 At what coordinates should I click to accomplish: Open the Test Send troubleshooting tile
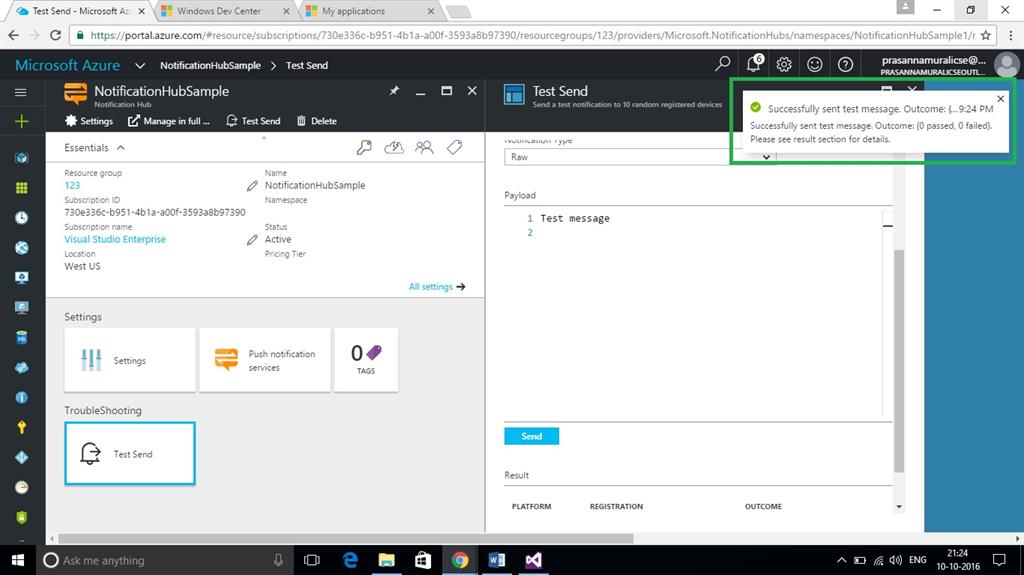click(130, 453)
